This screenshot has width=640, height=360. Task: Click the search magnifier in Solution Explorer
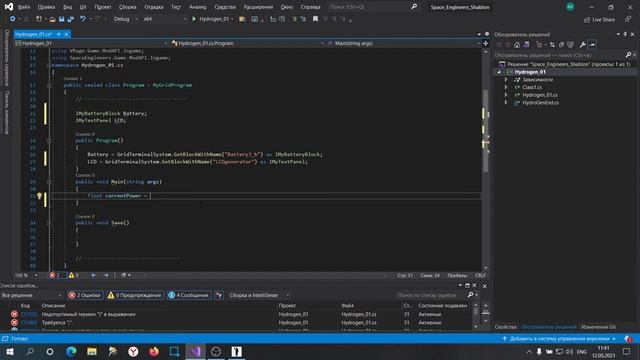pos(629,55)
